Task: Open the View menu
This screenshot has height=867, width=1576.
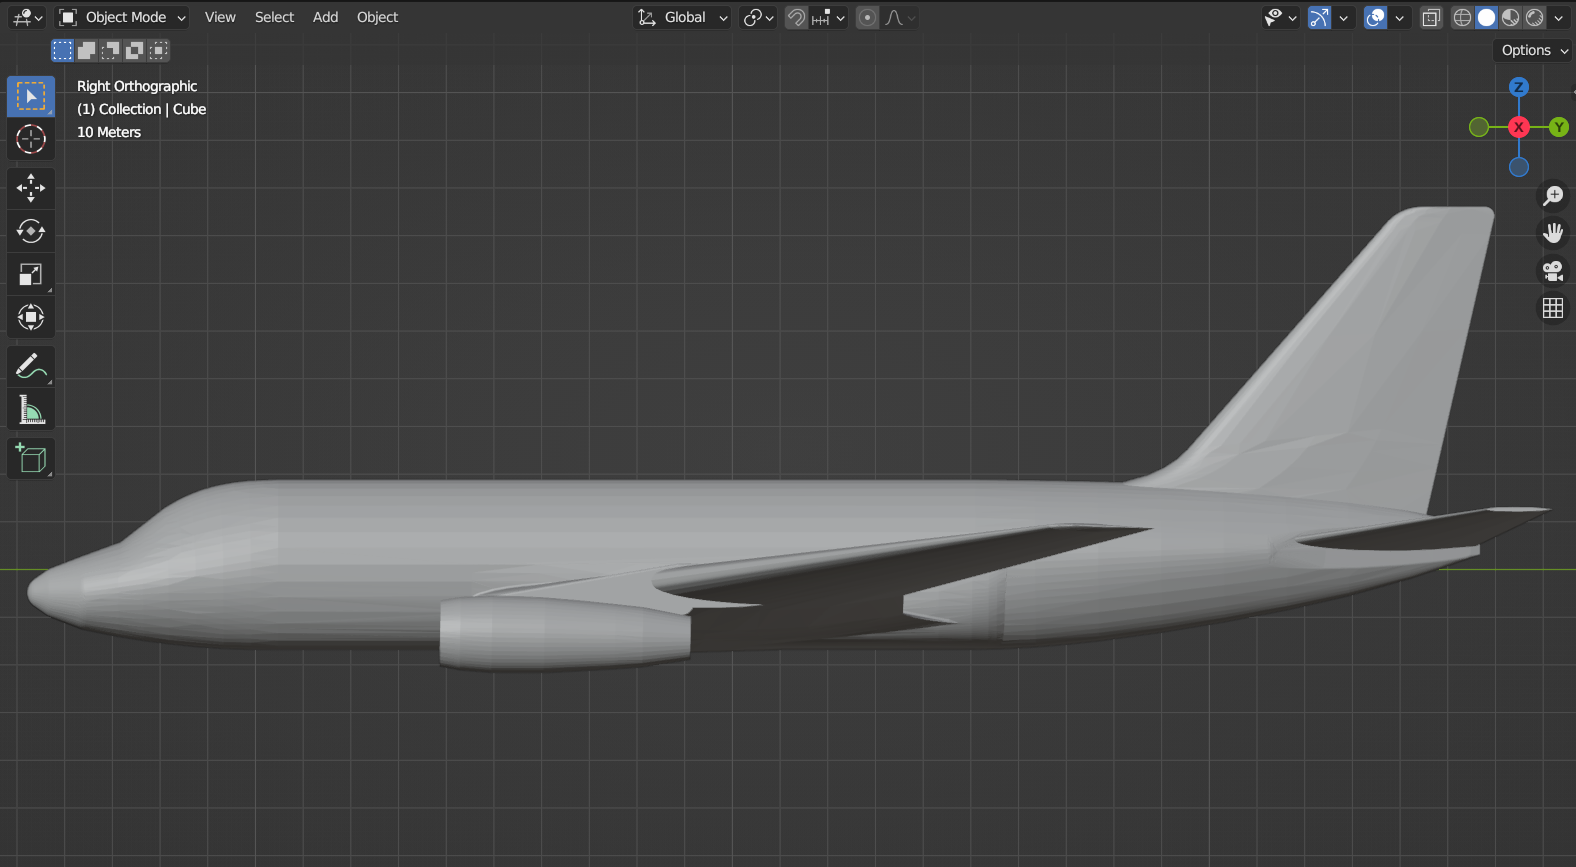Action: point(220,18)
